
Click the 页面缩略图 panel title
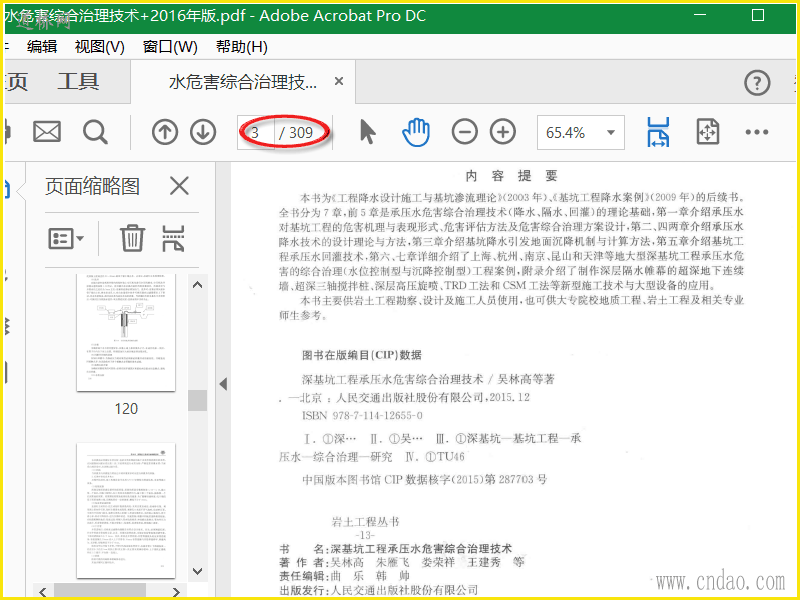(x=92, y=186)
